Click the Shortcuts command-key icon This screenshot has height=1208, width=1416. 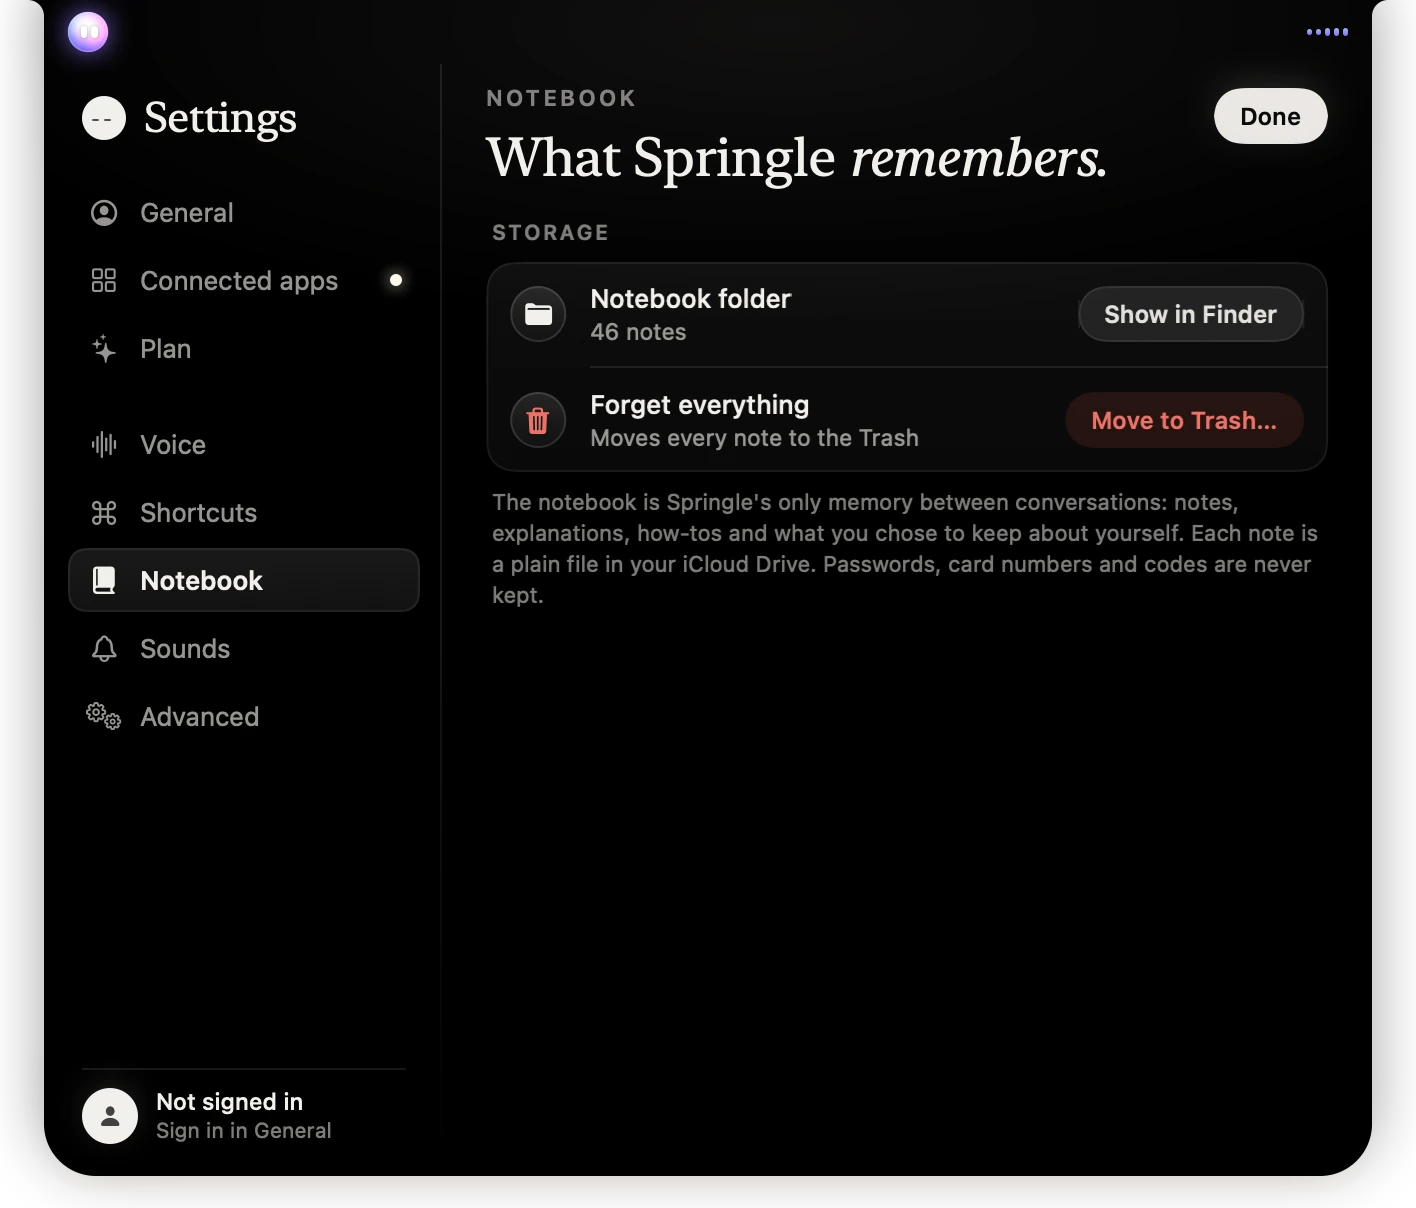(104, 513)
